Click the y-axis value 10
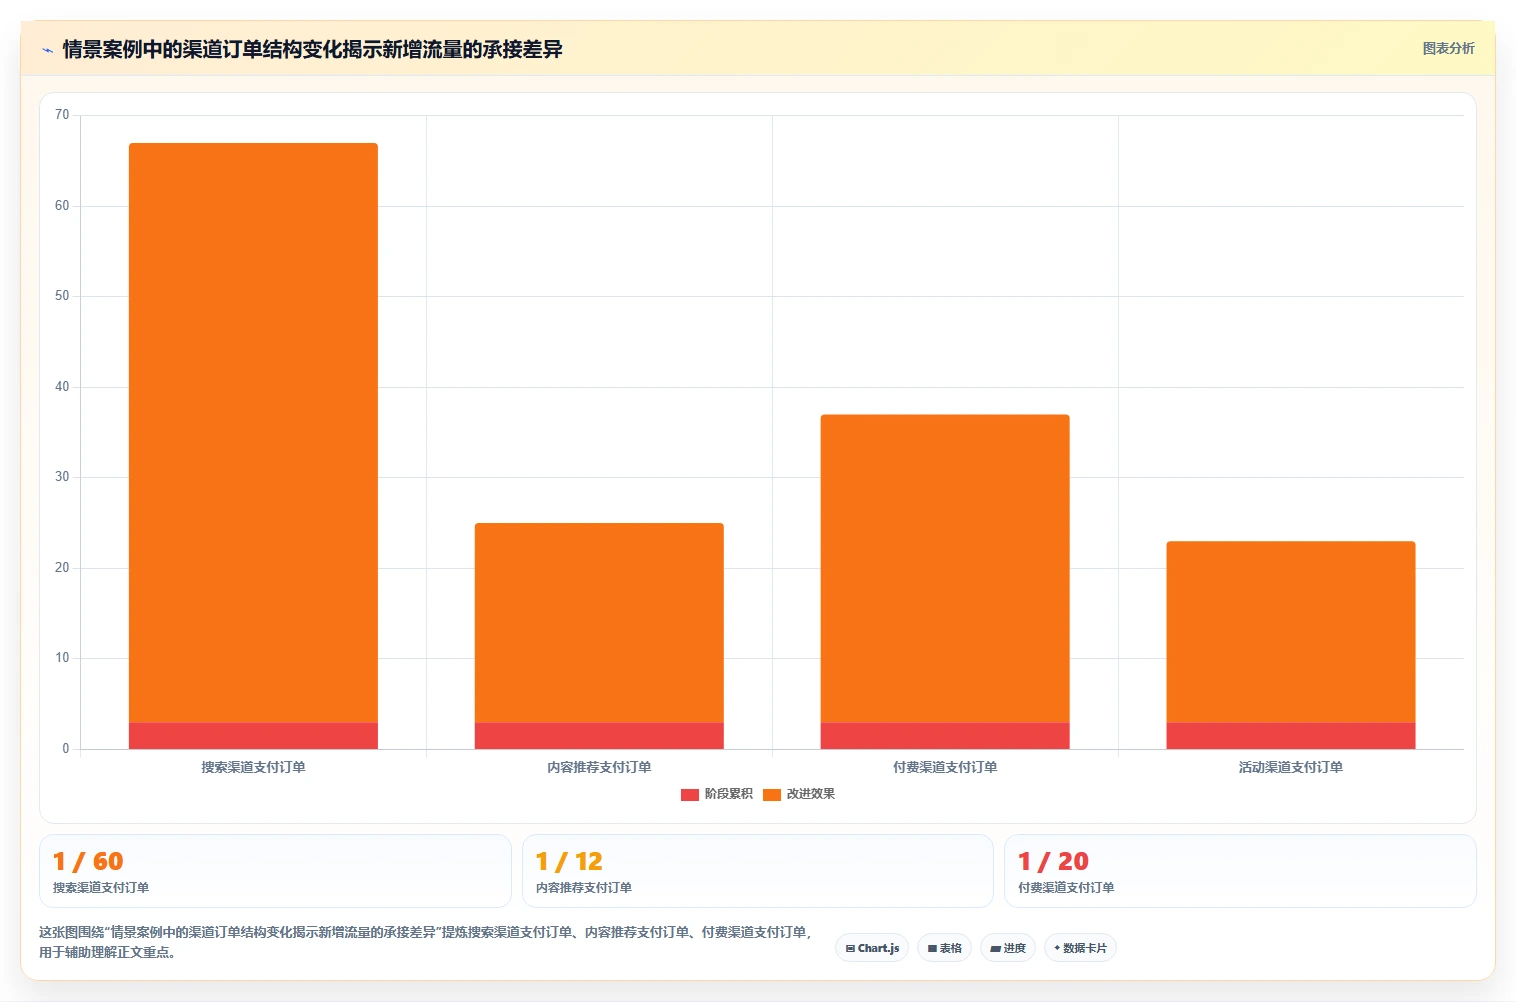 point(62,658)
